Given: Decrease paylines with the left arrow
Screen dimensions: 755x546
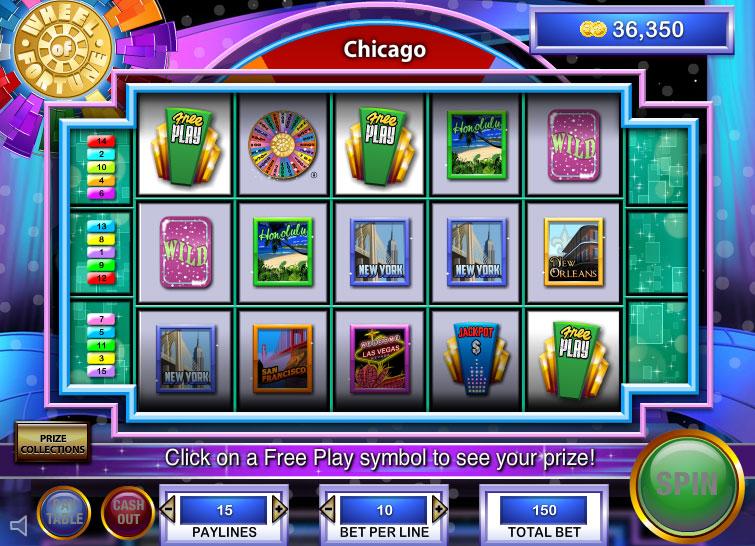Looking at the screenshot, I should [168, 509].
